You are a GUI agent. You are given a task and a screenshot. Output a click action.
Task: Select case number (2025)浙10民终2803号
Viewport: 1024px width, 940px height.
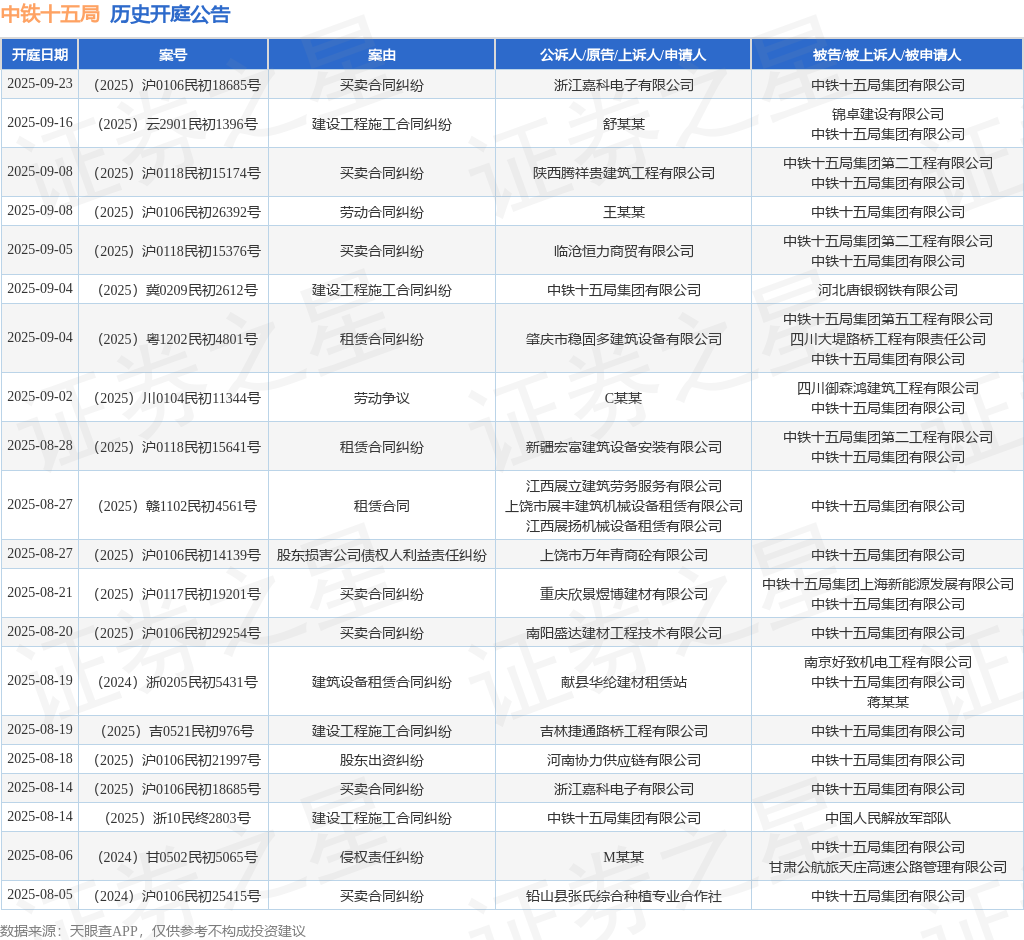(x=177, y=818)
